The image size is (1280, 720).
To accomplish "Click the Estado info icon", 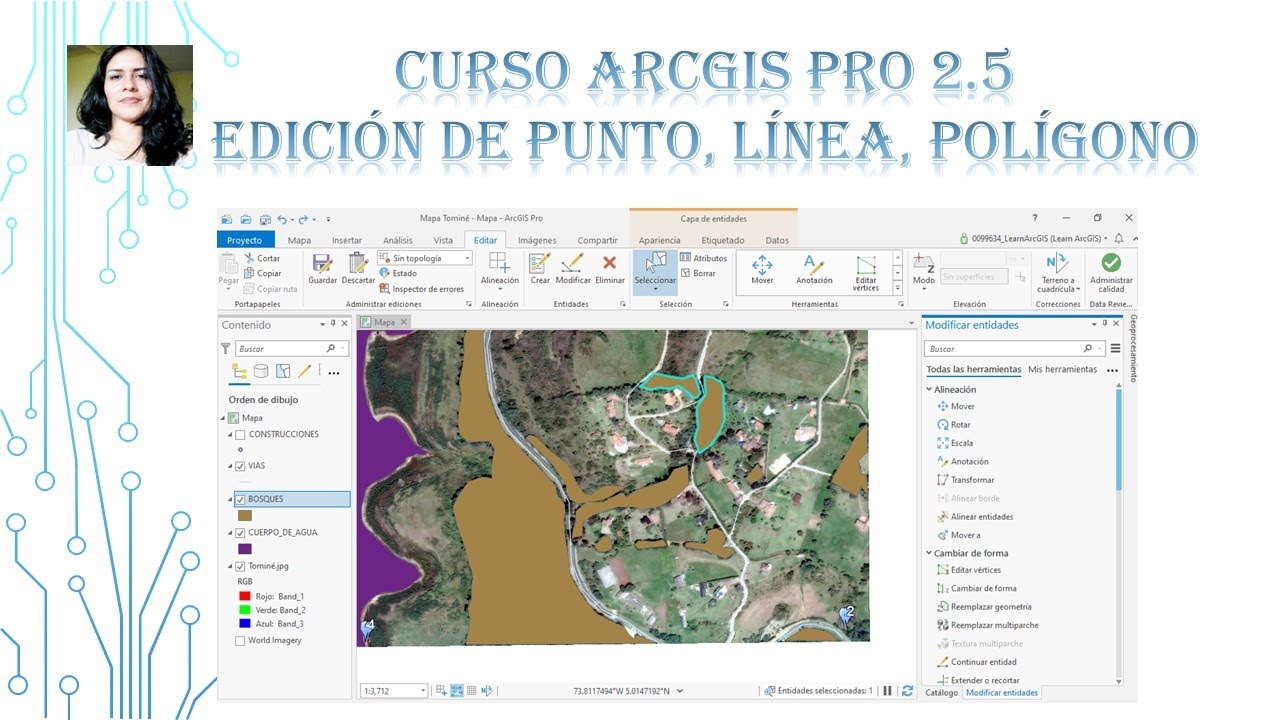I will coord(385,273).
